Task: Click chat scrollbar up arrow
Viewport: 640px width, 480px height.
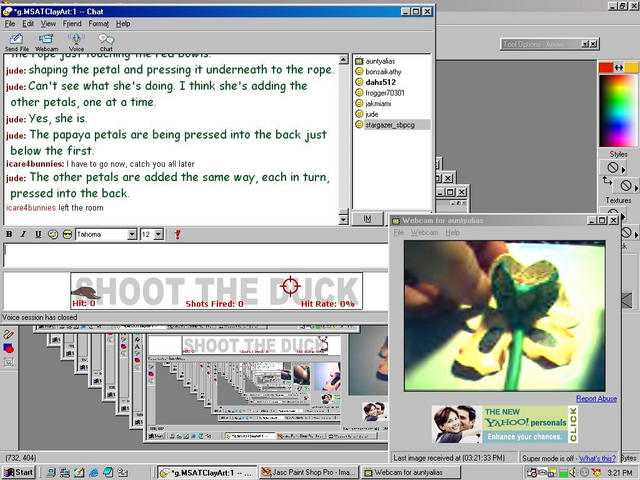Action: pyautogui.click(x=344, y=60)
